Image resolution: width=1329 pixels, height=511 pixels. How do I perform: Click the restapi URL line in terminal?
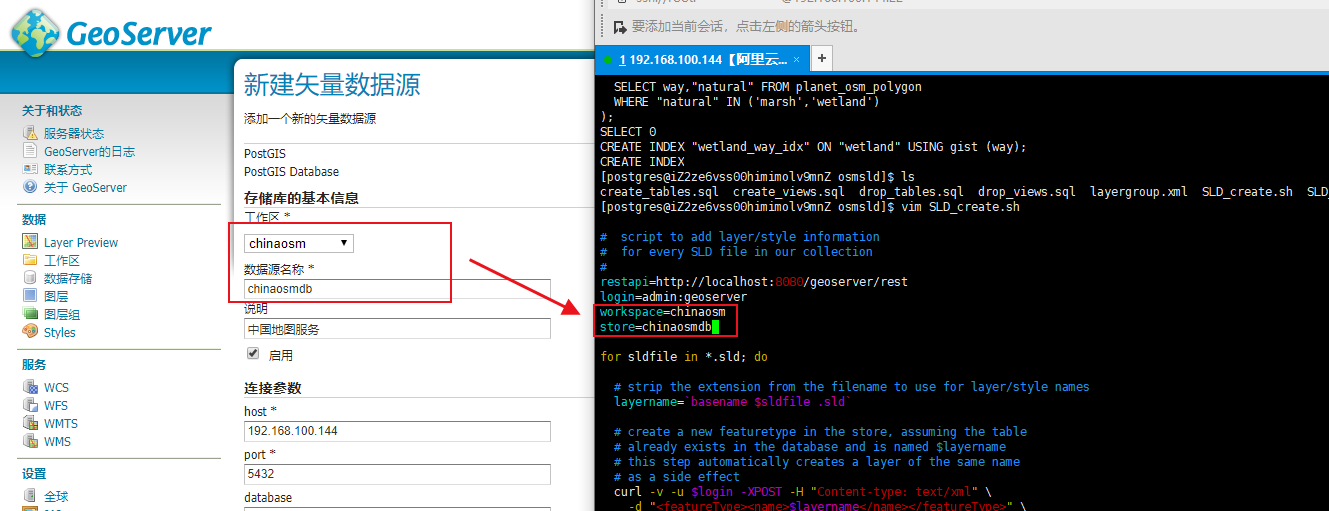[x=754, y=282]
